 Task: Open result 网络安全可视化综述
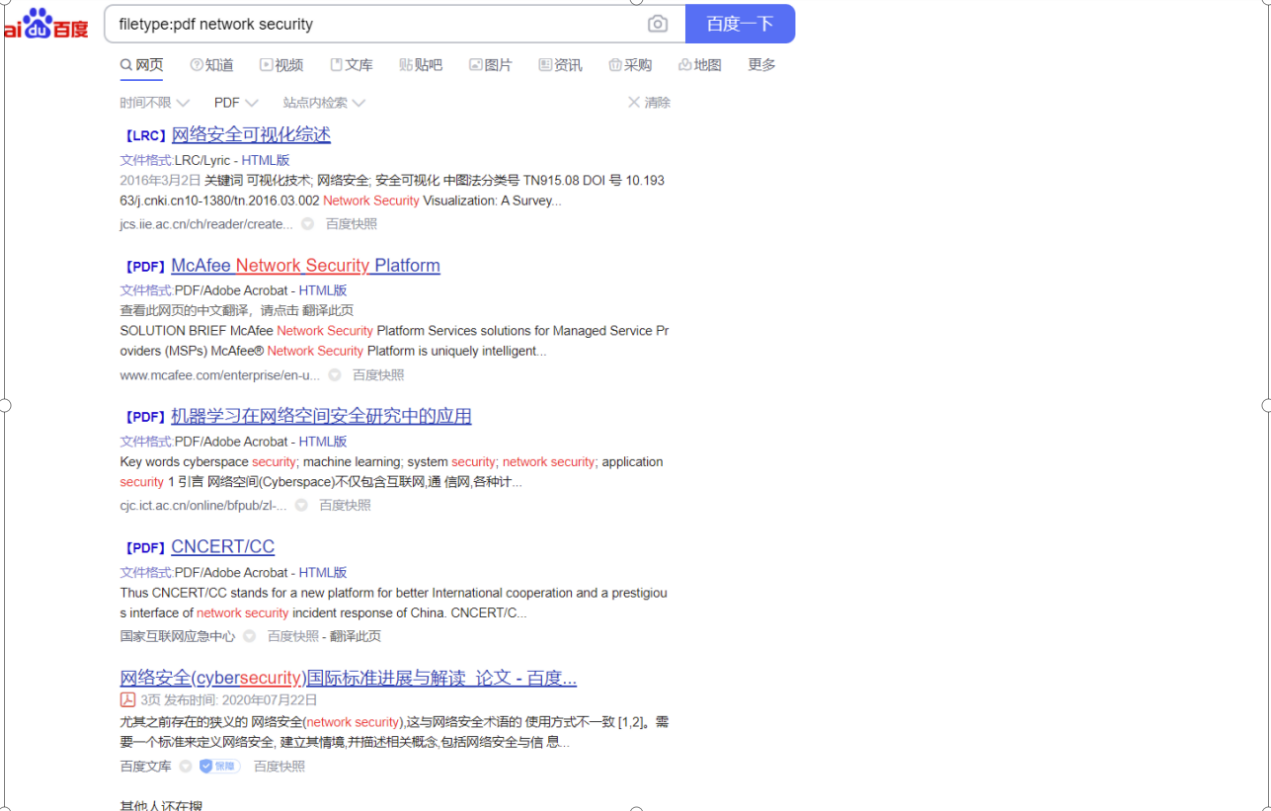click(x=251, y=135)
